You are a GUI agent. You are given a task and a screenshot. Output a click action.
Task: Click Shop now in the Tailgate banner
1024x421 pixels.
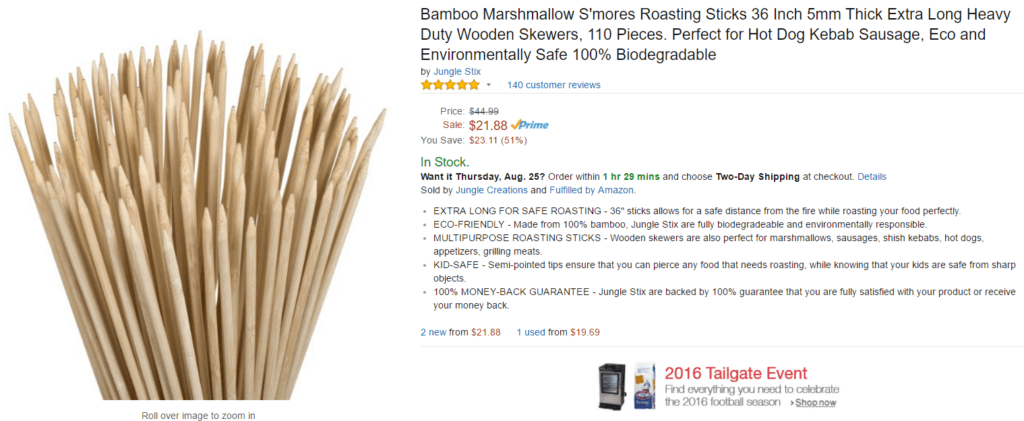(x=817, y=403)
